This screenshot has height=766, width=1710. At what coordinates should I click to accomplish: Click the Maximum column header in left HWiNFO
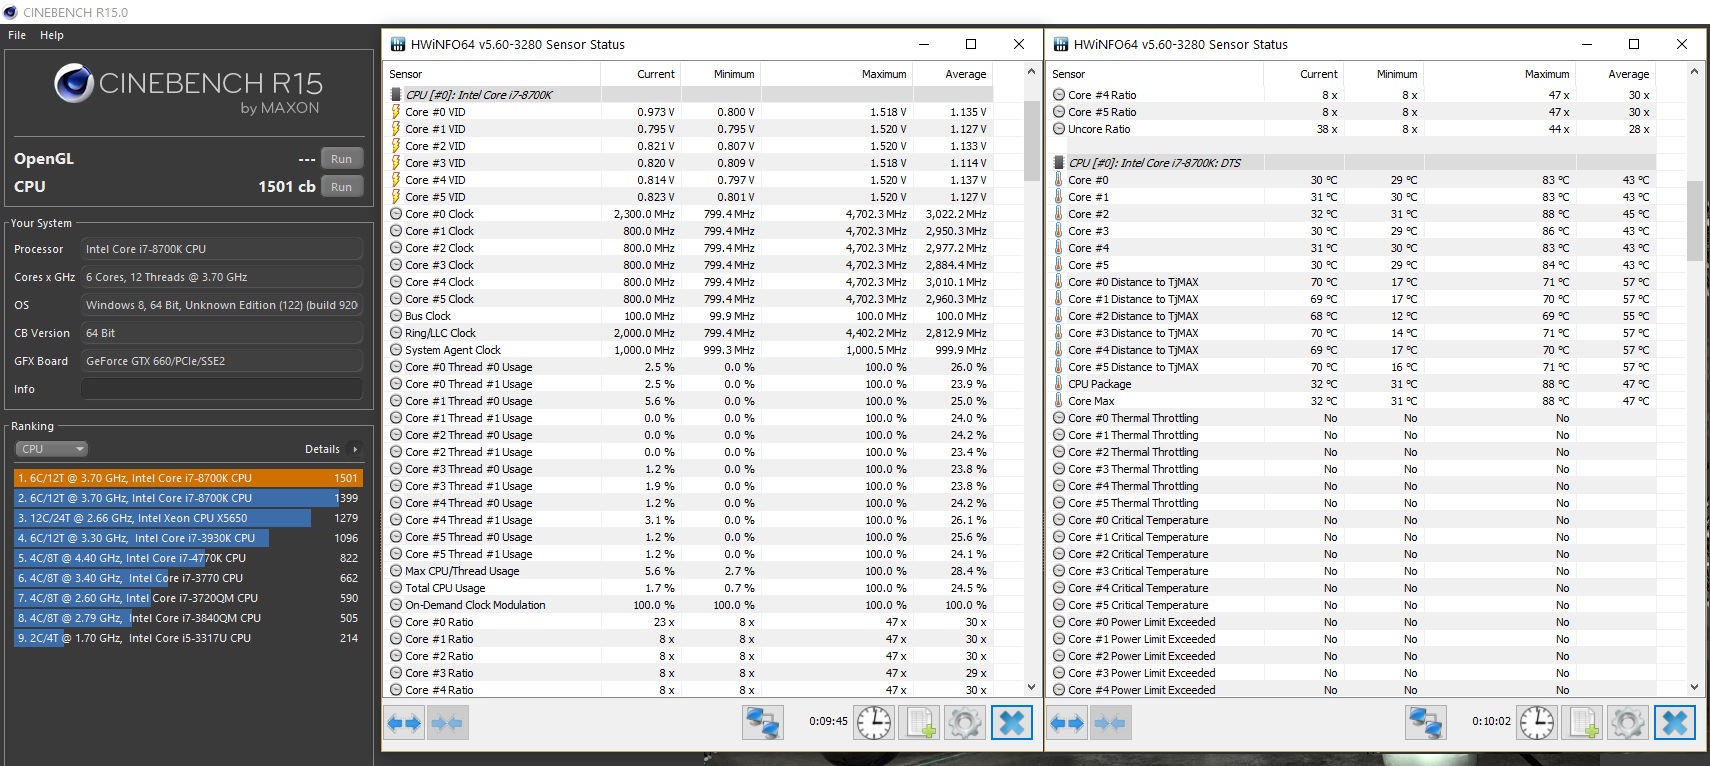coord(836,74)
